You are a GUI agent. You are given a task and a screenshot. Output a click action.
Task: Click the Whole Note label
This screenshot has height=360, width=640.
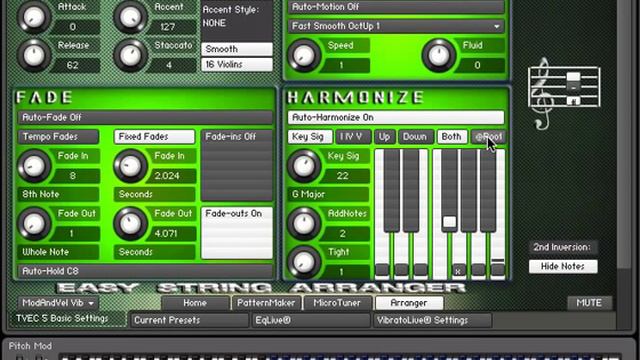pos(58,252)
